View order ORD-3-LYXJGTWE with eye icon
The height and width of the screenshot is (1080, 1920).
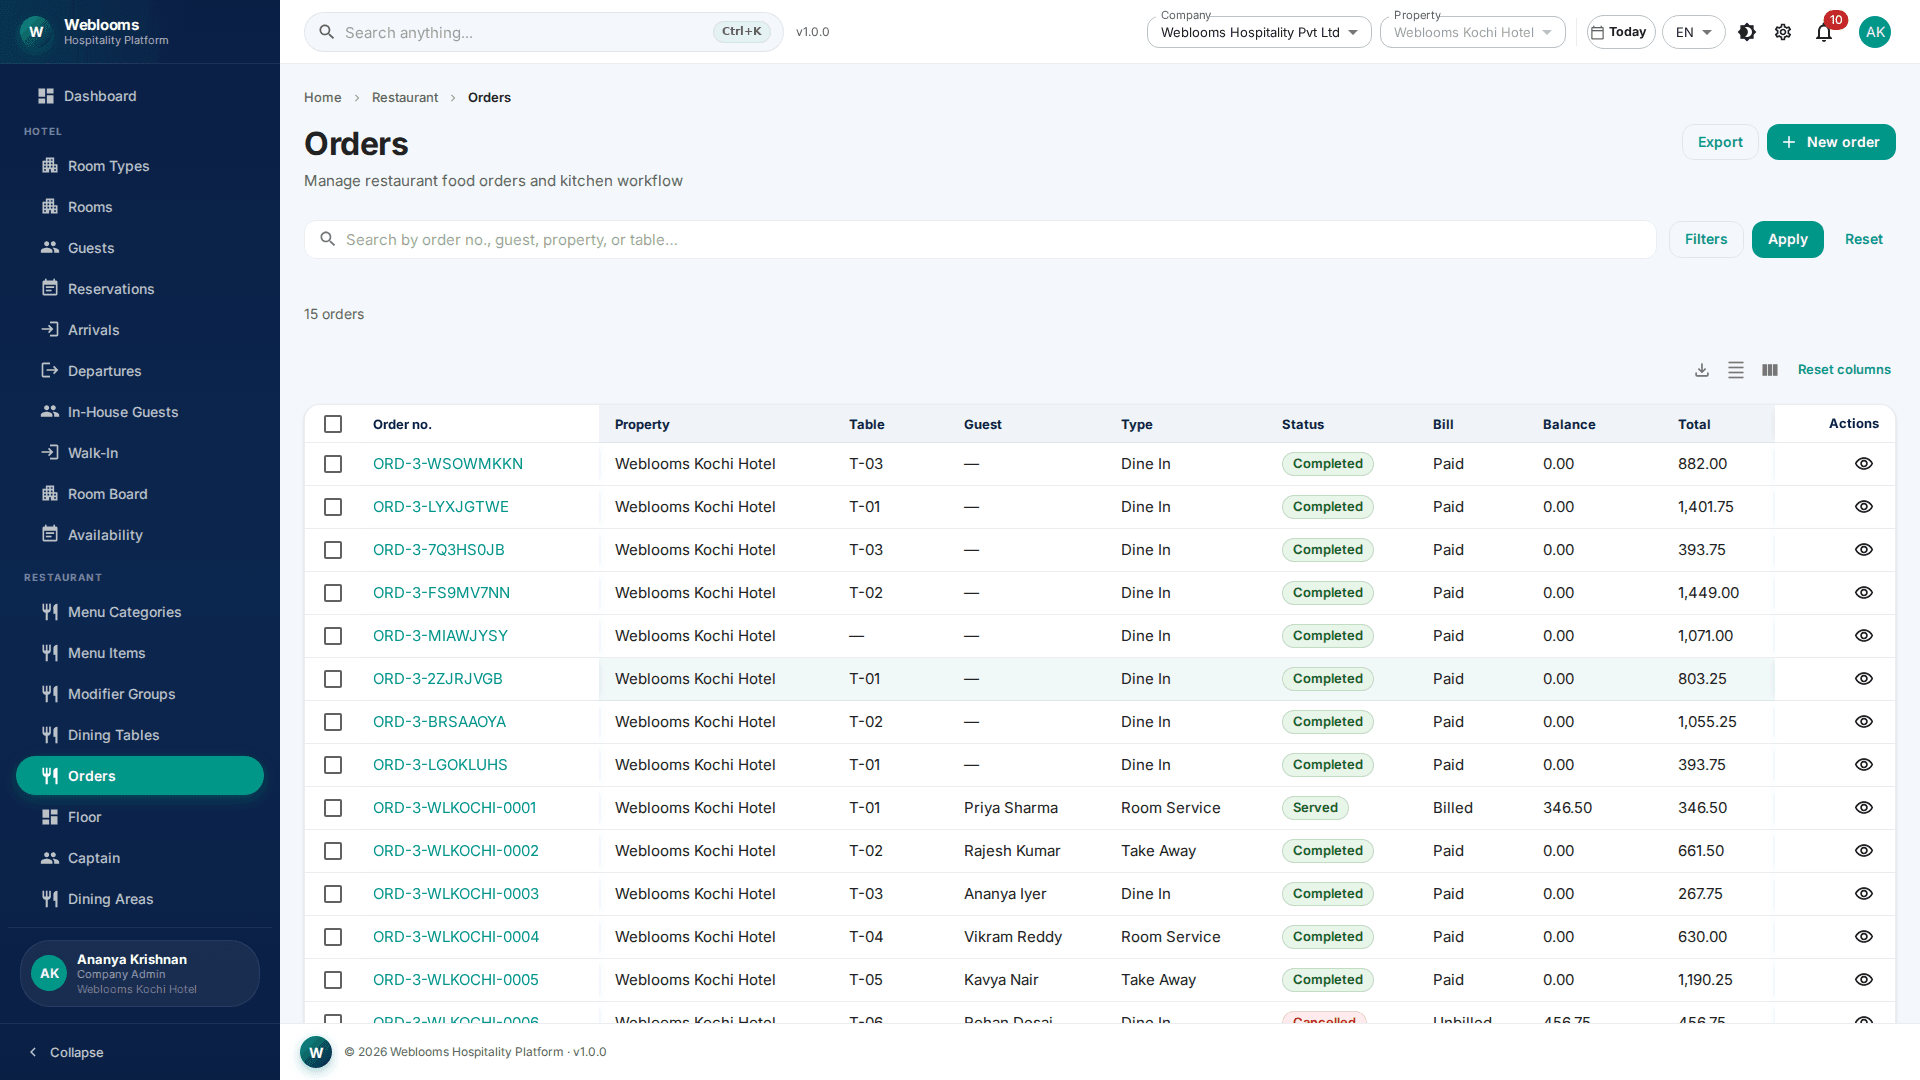click(1864, 507)
